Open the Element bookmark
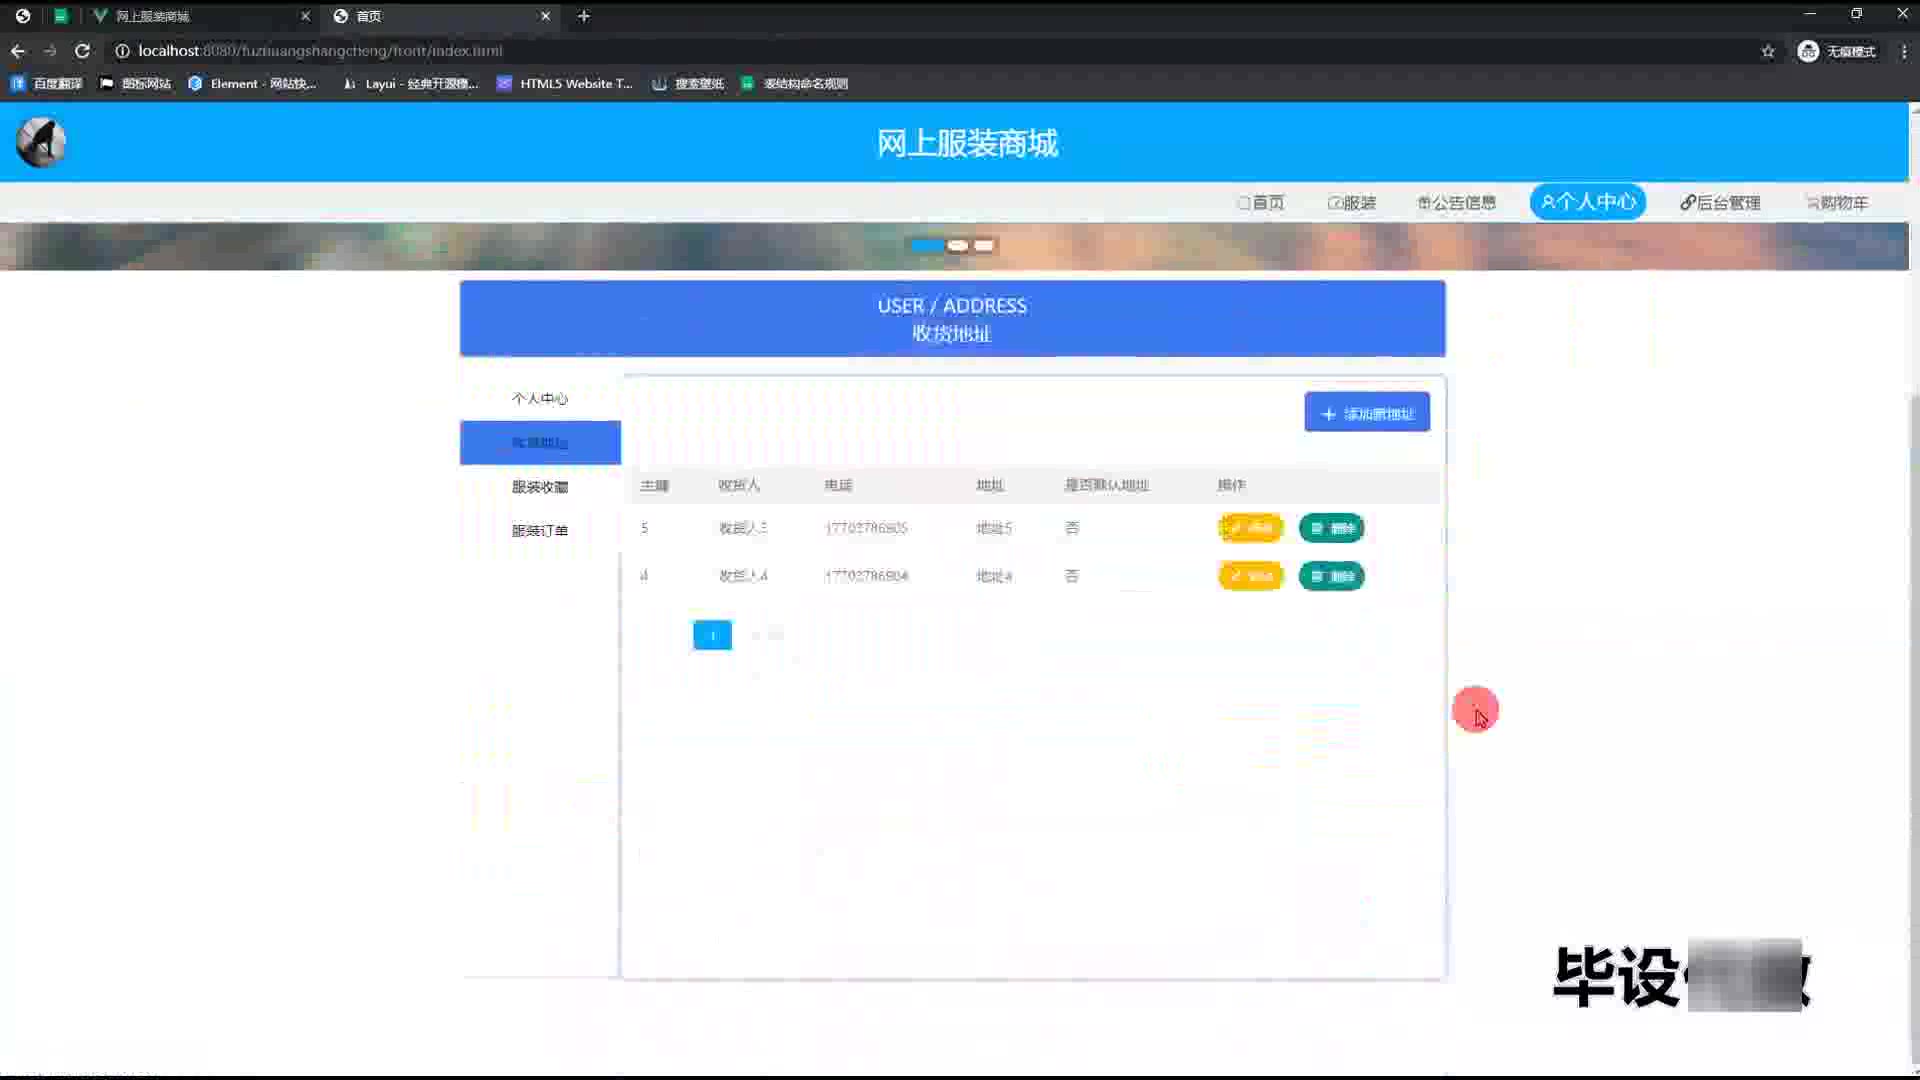The height and width of the screenshot is (1080, 1920). click(253, 84)
